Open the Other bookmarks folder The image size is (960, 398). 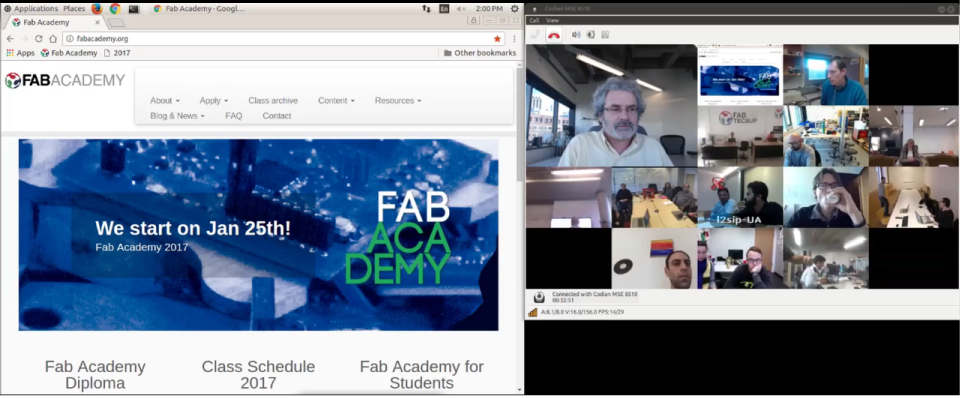click(479, 53)
